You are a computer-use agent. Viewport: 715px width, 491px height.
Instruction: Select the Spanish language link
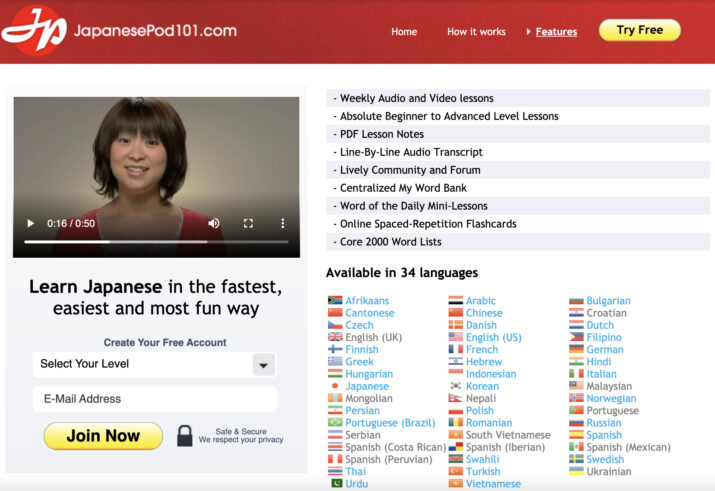[x=604, y=435]
